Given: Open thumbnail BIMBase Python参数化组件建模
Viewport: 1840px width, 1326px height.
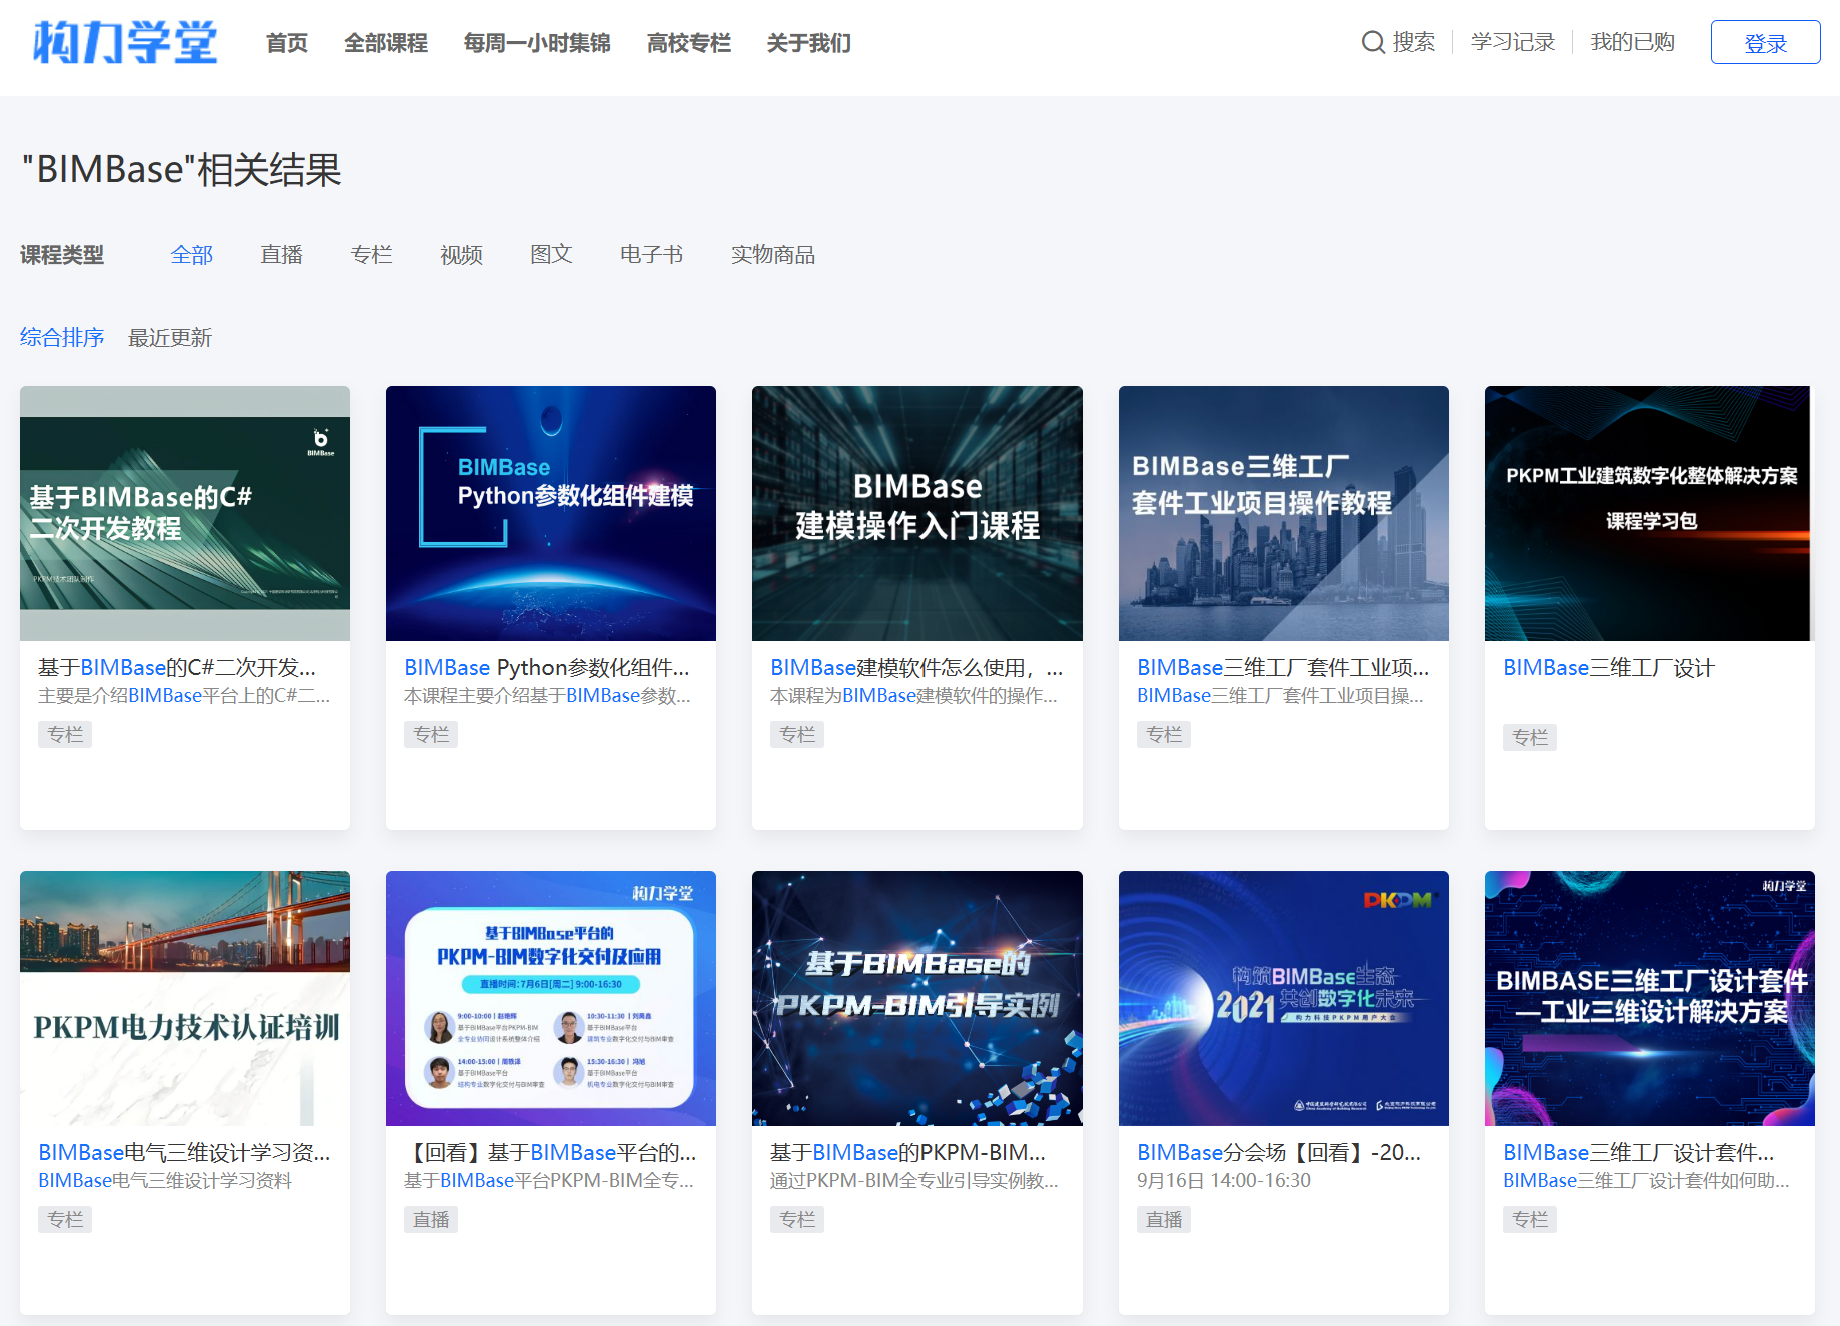Looking at the screenshot, I should point(551,513).
